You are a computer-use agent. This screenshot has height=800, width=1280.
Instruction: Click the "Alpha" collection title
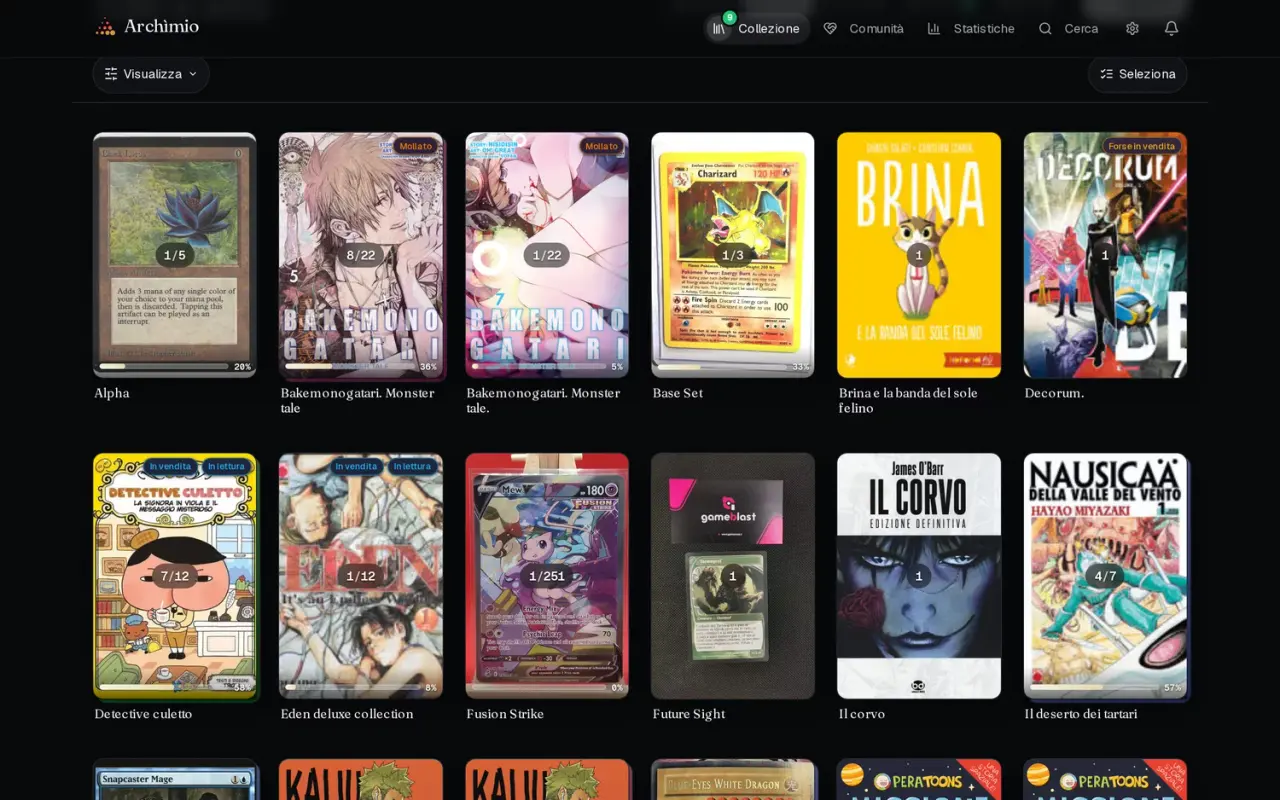112,393
